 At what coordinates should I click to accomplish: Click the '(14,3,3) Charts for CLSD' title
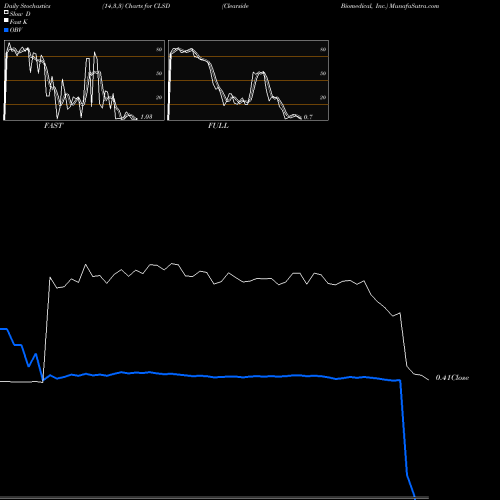coord(136,6)
